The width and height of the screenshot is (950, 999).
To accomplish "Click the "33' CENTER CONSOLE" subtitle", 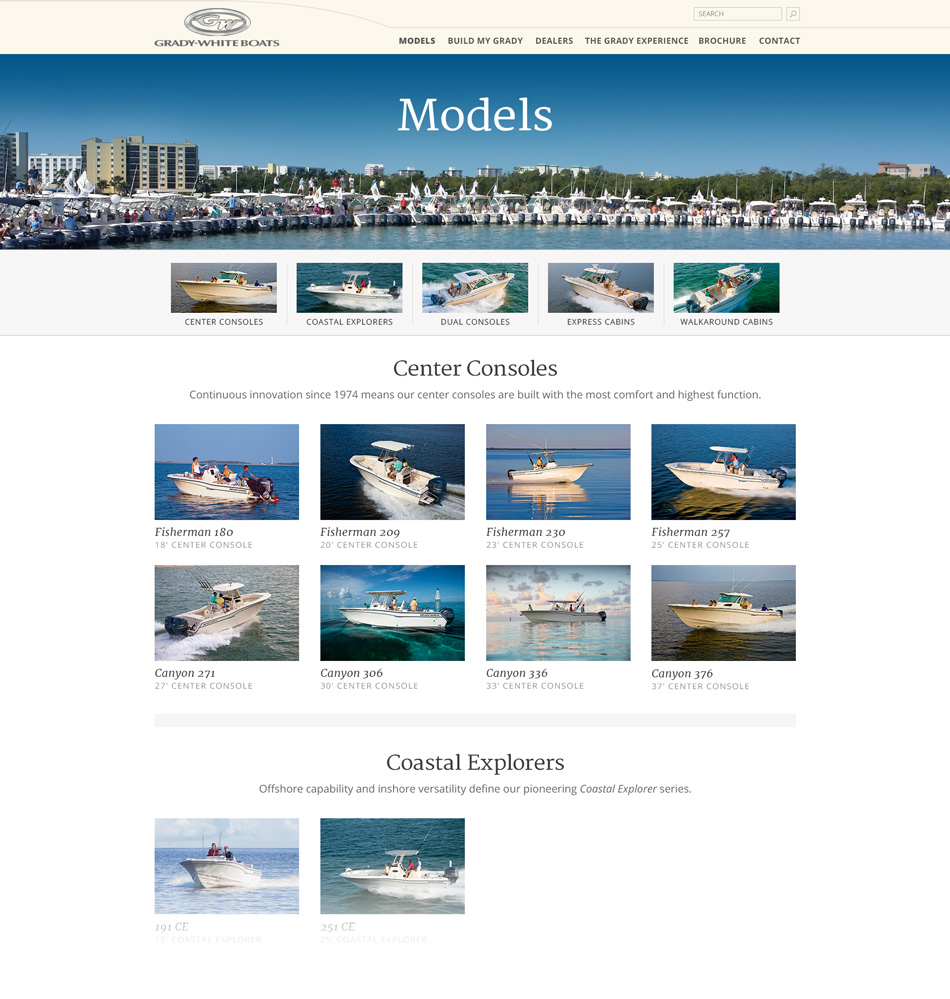I will [x=535, y=686].
